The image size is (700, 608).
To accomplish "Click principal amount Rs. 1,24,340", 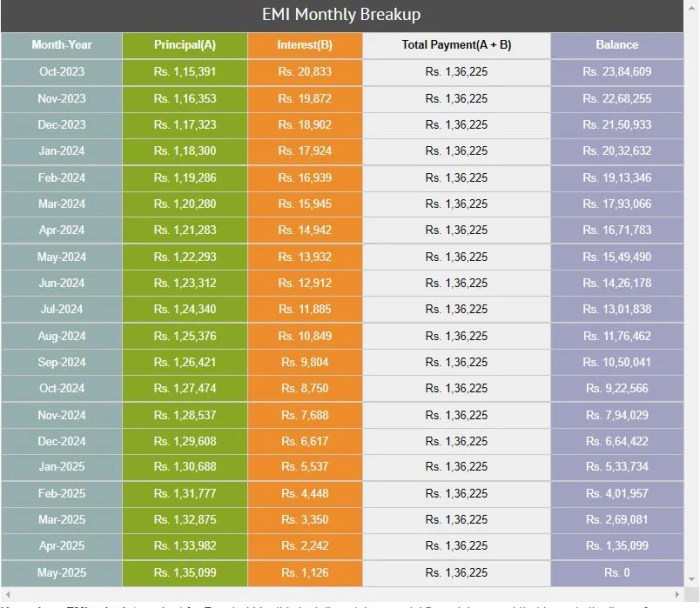I will tap(185, 309).
